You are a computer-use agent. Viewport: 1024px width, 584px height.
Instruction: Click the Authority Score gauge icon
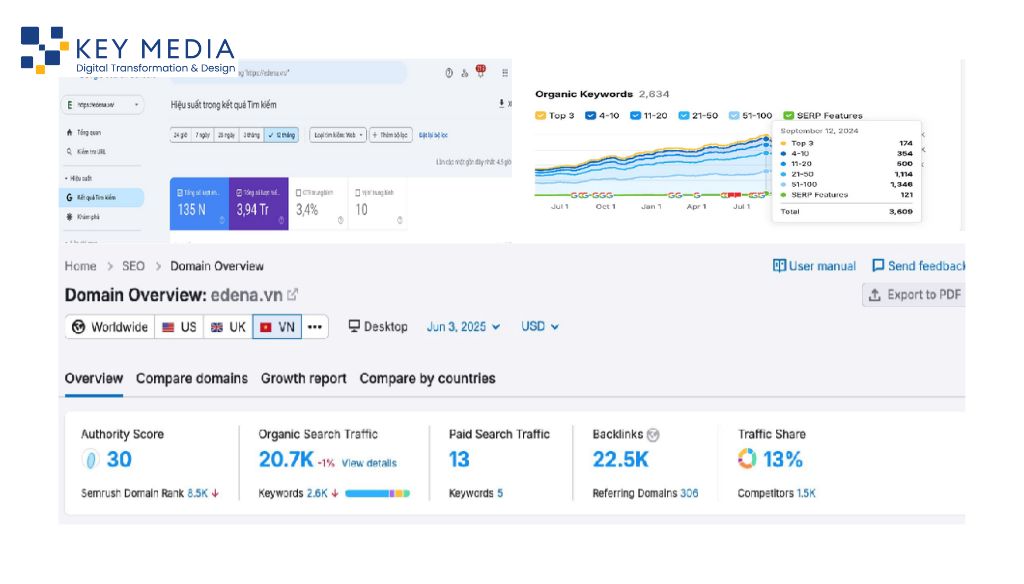[91, 459]
